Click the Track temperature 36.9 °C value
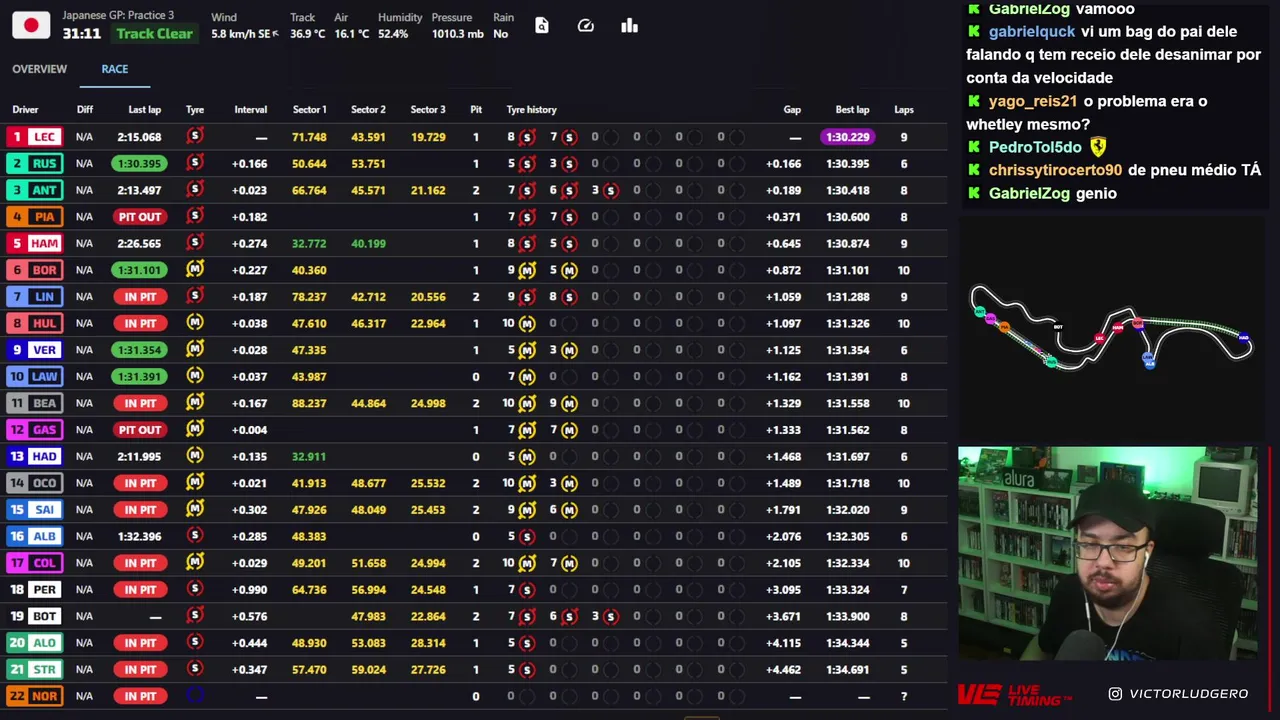Image resolution: width=1280 pixels, height=720 pixels. click(307, 34)
